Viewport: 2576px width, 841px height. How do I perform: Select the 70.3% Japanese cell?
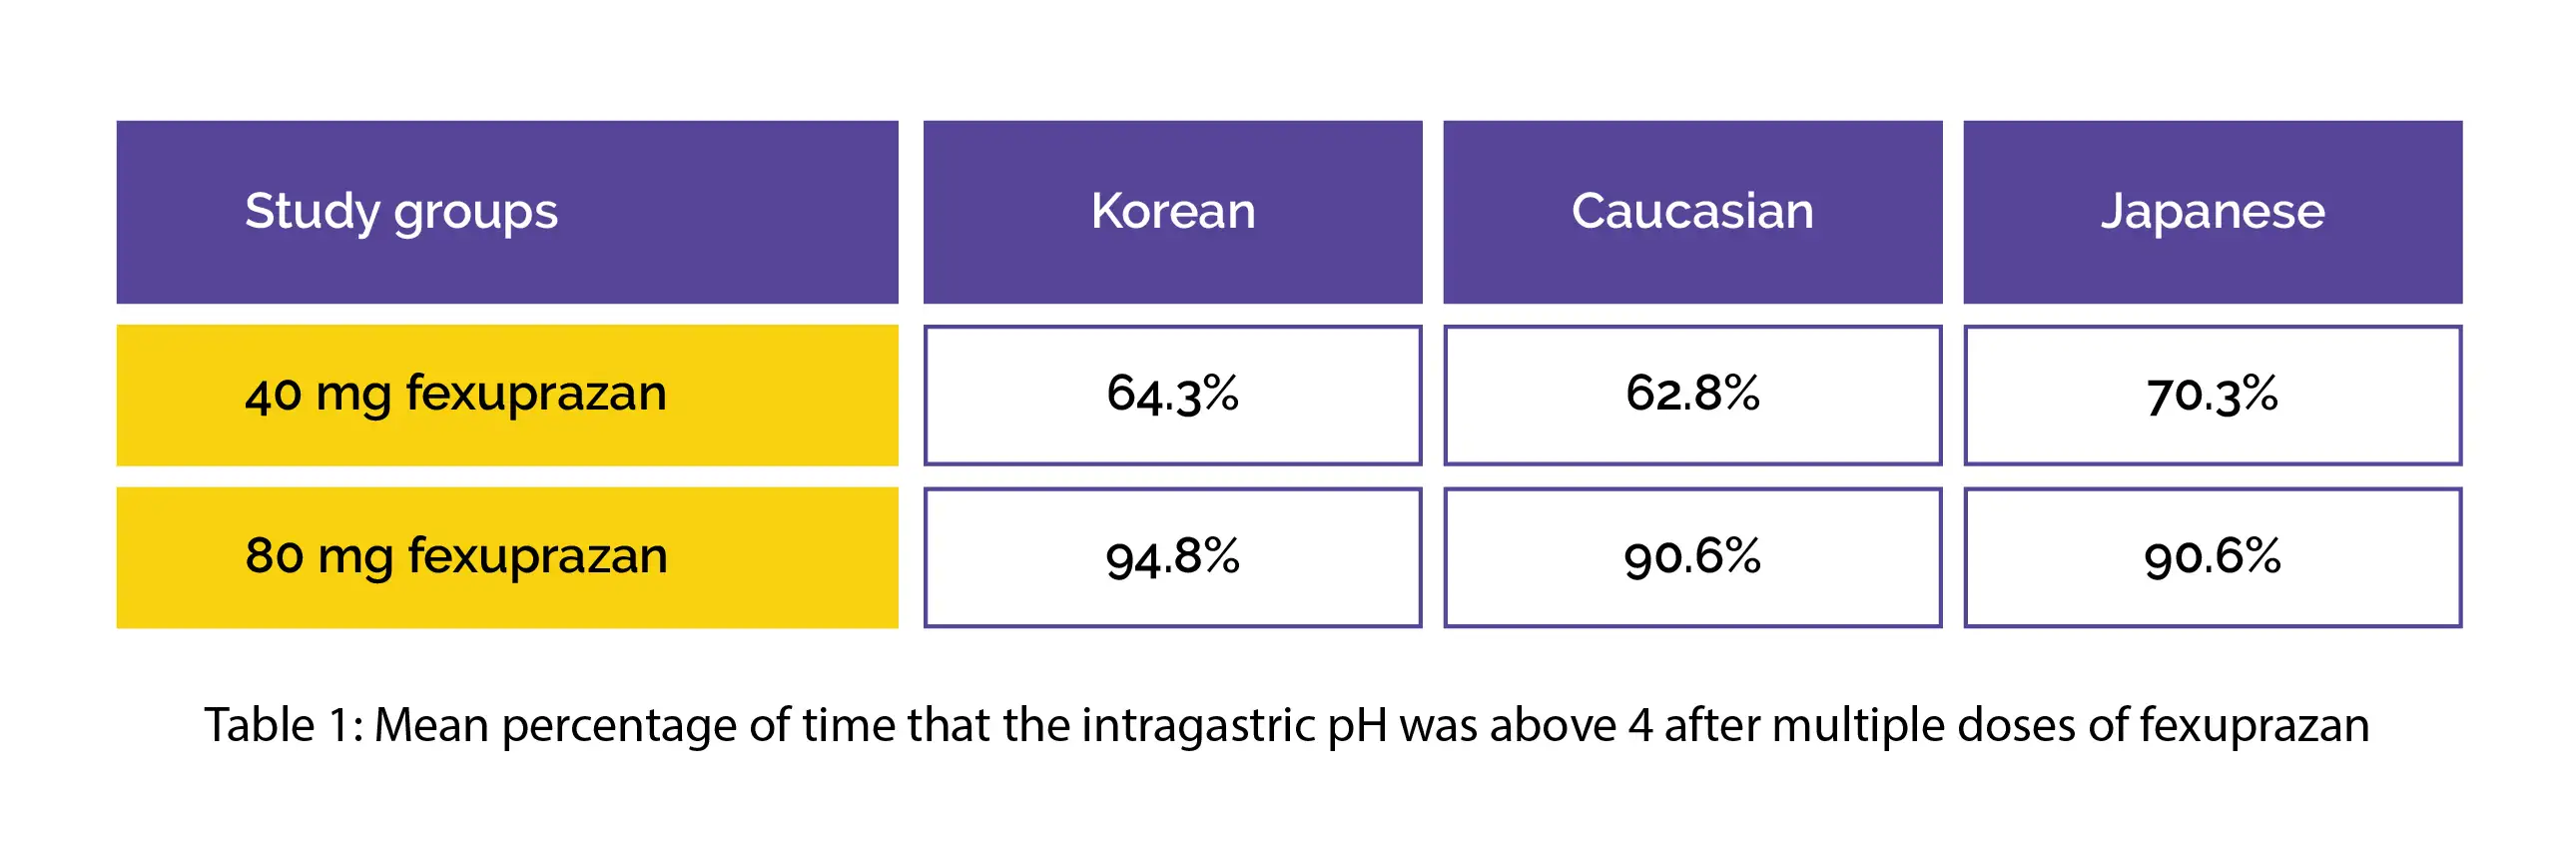tap(2212, 395)
